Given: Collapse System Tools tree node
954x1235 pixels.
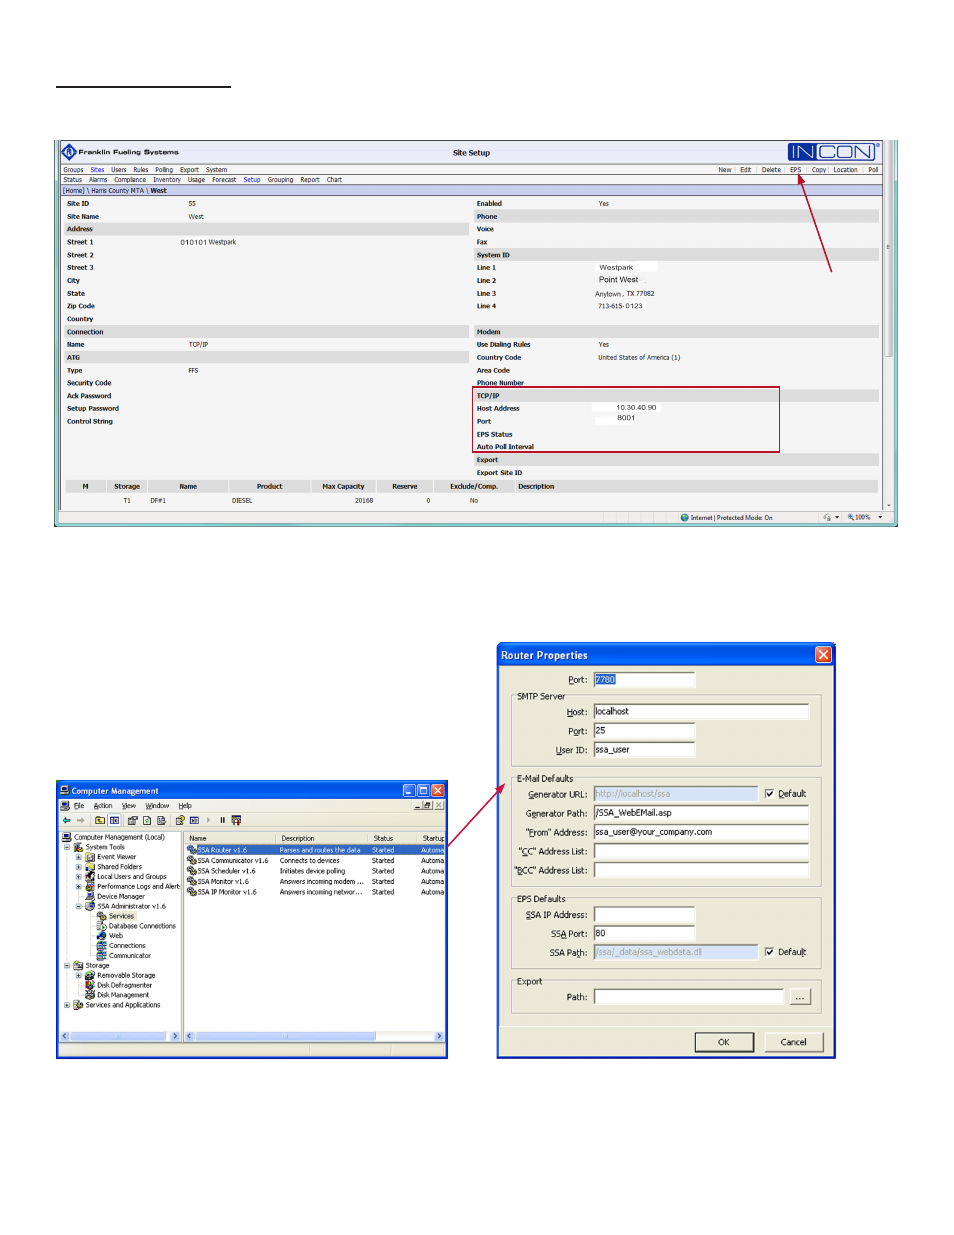Looking at the screenshot, I should (x=67, y=847).
